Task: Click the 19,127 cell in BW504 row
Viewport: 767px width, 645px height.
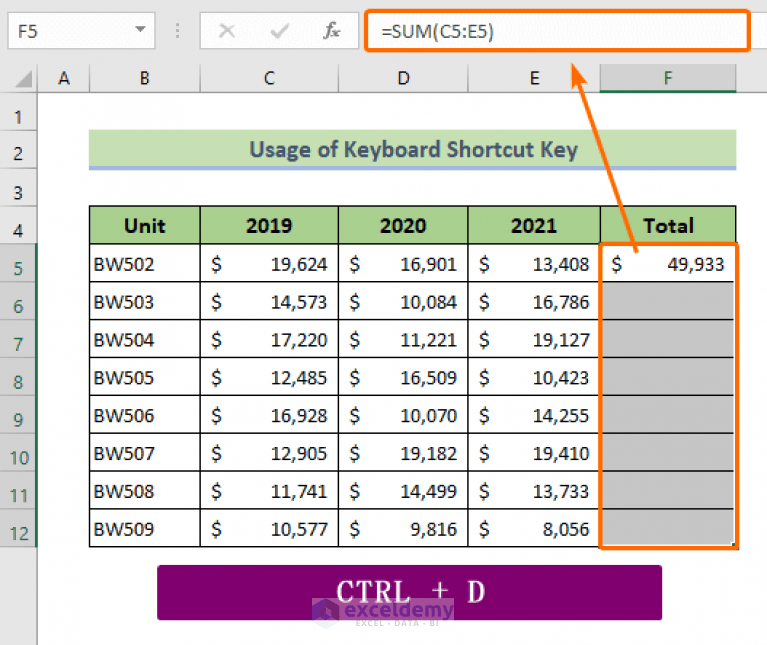Action: tap(534, 339)
